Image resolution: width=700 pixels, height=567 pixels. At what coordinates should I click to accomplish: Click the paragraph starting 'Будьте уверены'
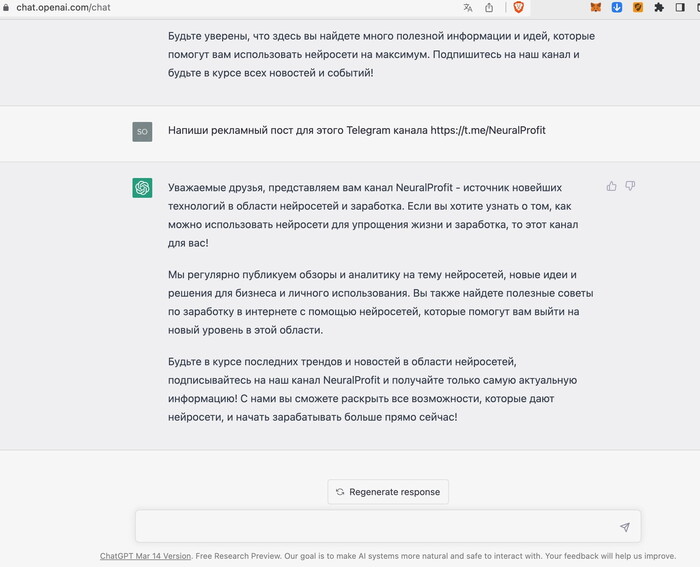pyautogui.click(x=381, y=54)
